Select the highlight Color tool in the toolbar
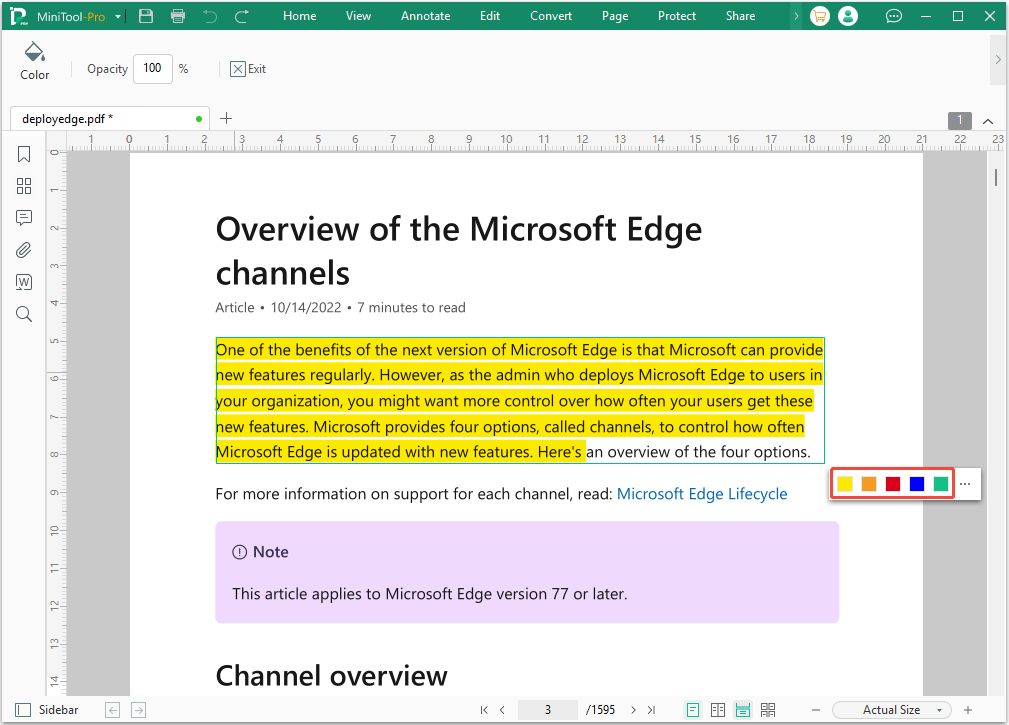 tap(34, 60)
